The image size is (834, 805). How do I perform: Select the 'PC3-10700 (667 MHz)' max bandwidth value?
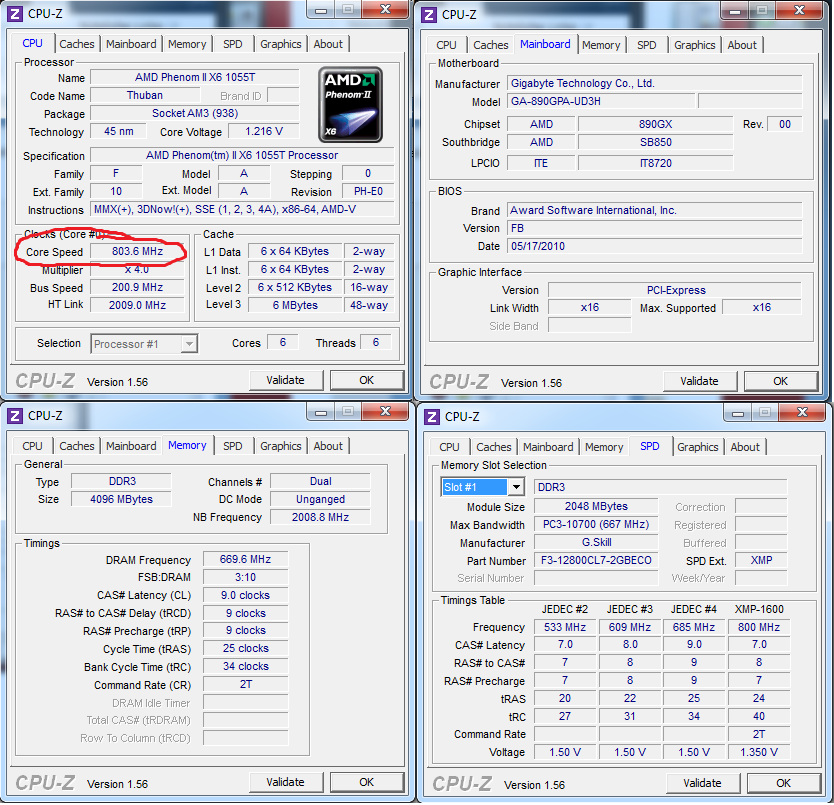click(x=596, y=524)
